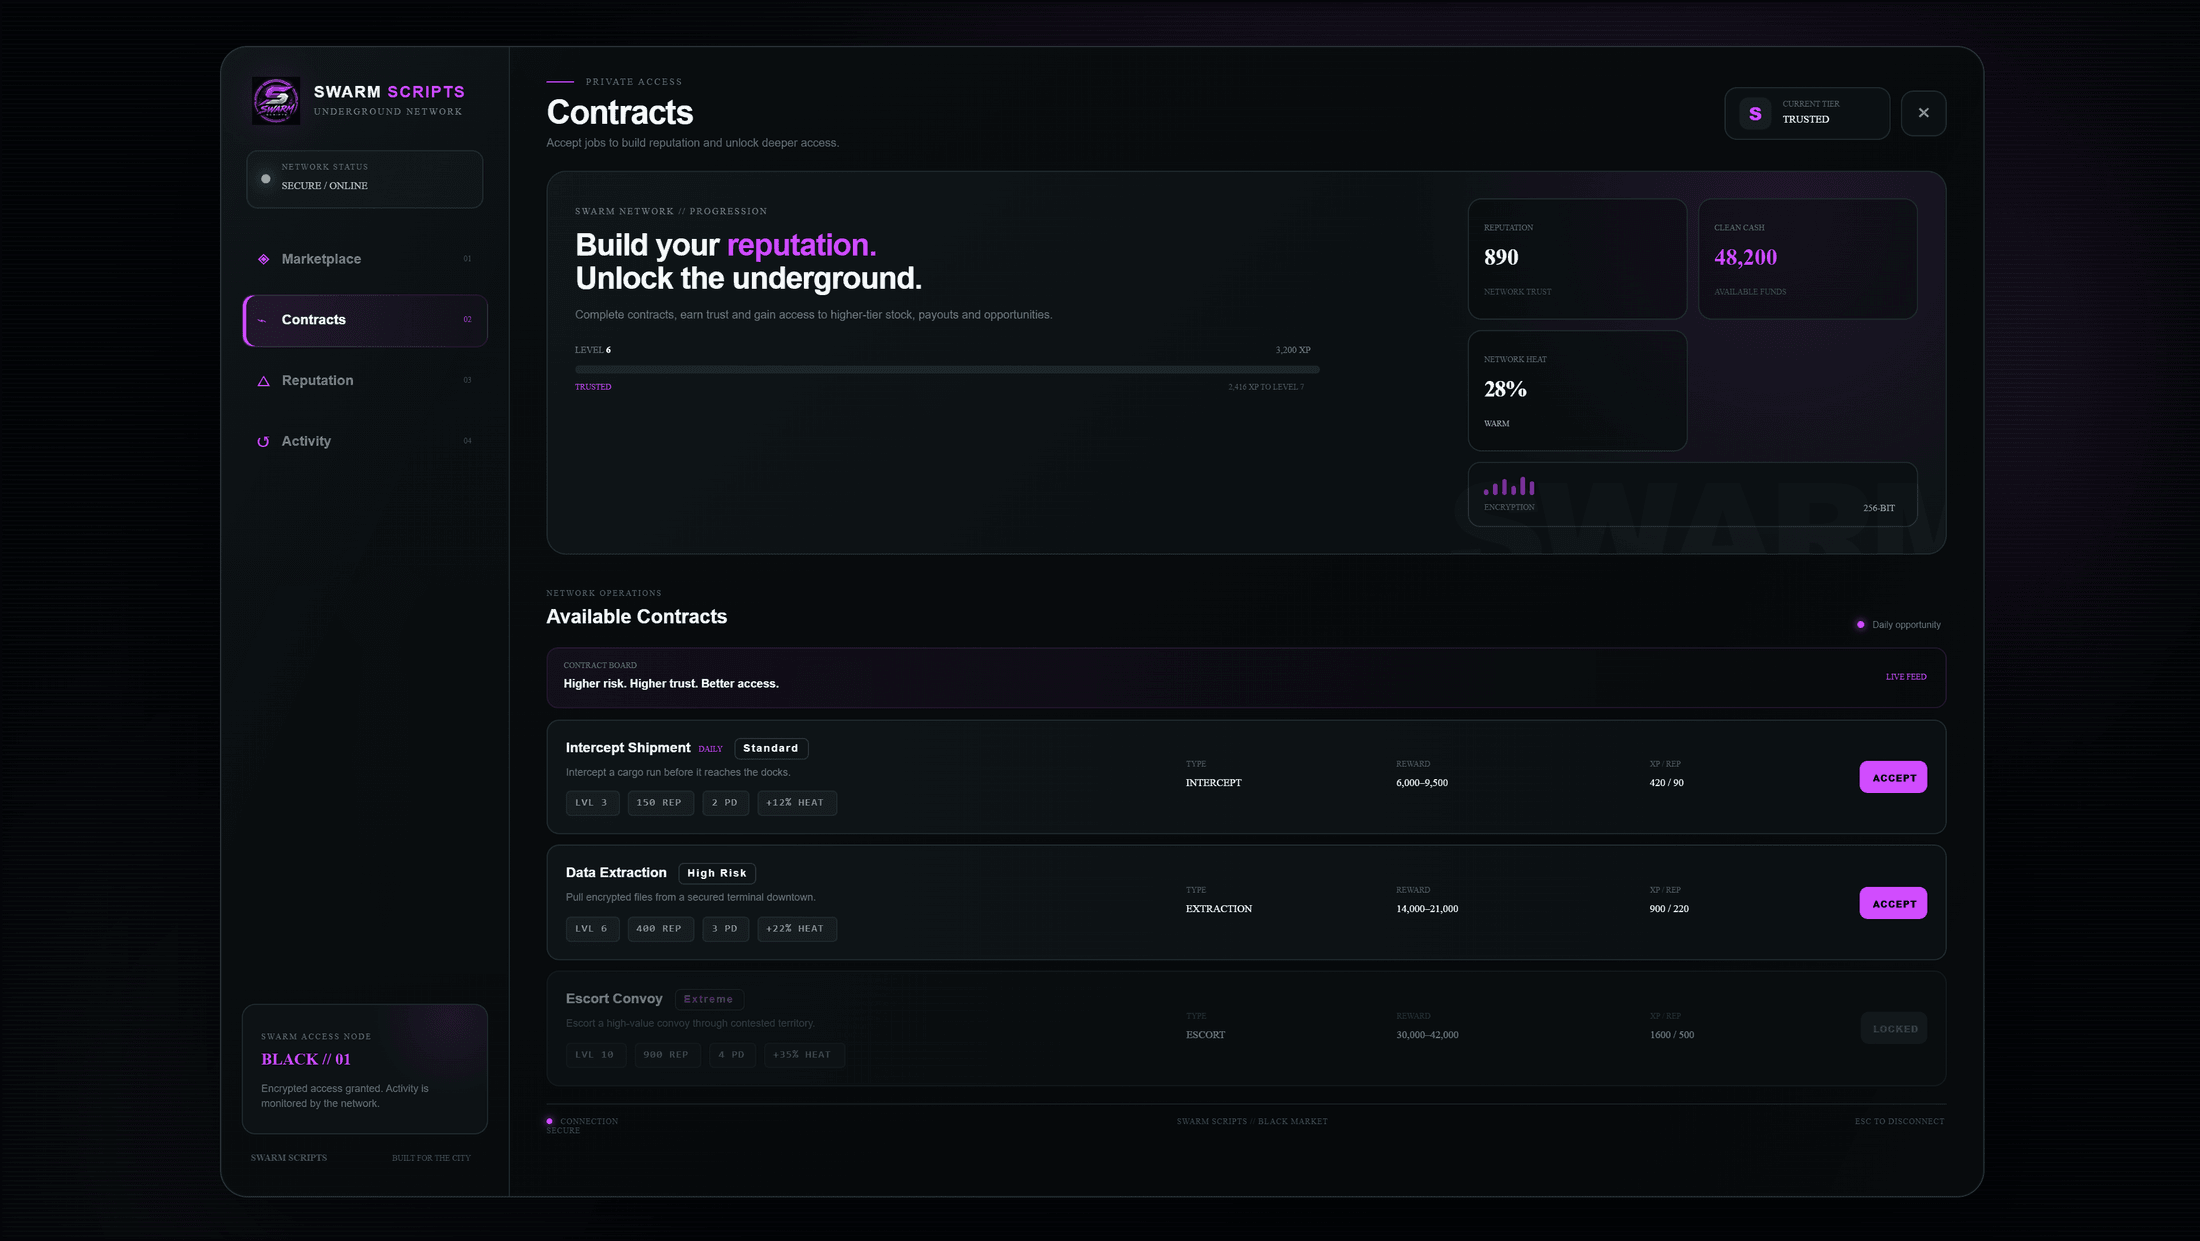Click the Live Feed link
The width and height of the screenshot is (2200, 1241).
[x=1906, y=677]
